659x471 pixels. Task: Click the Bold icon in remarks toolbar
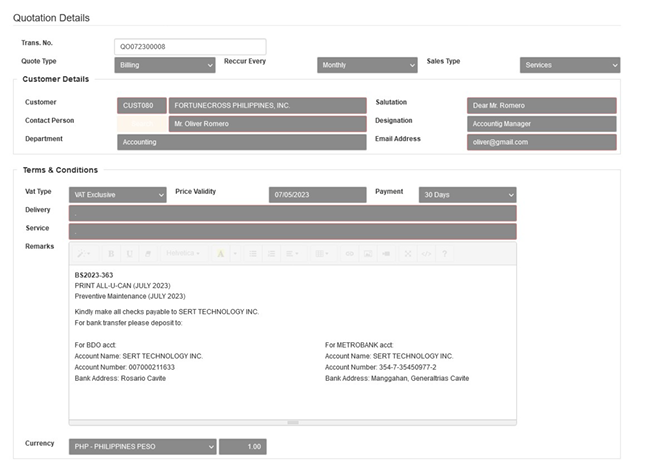click(112, 254)
